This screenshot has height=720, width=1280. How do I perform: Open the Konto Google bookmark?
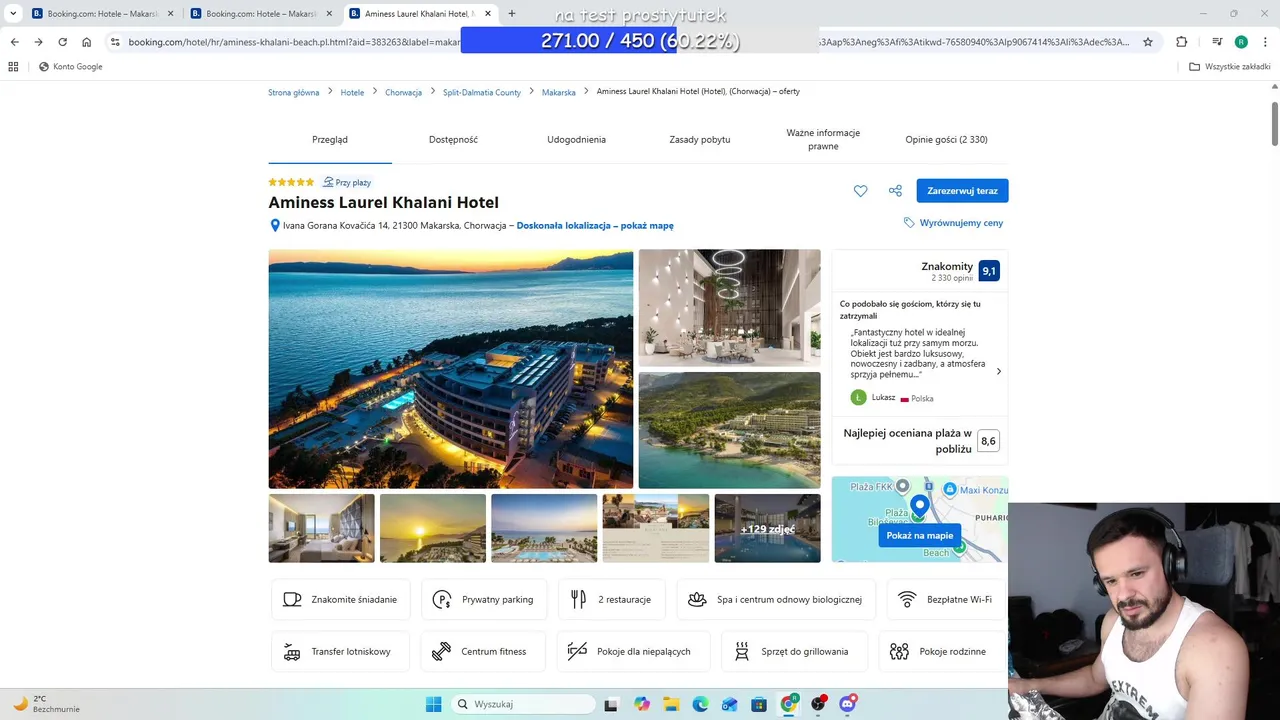tap(70, 67)
